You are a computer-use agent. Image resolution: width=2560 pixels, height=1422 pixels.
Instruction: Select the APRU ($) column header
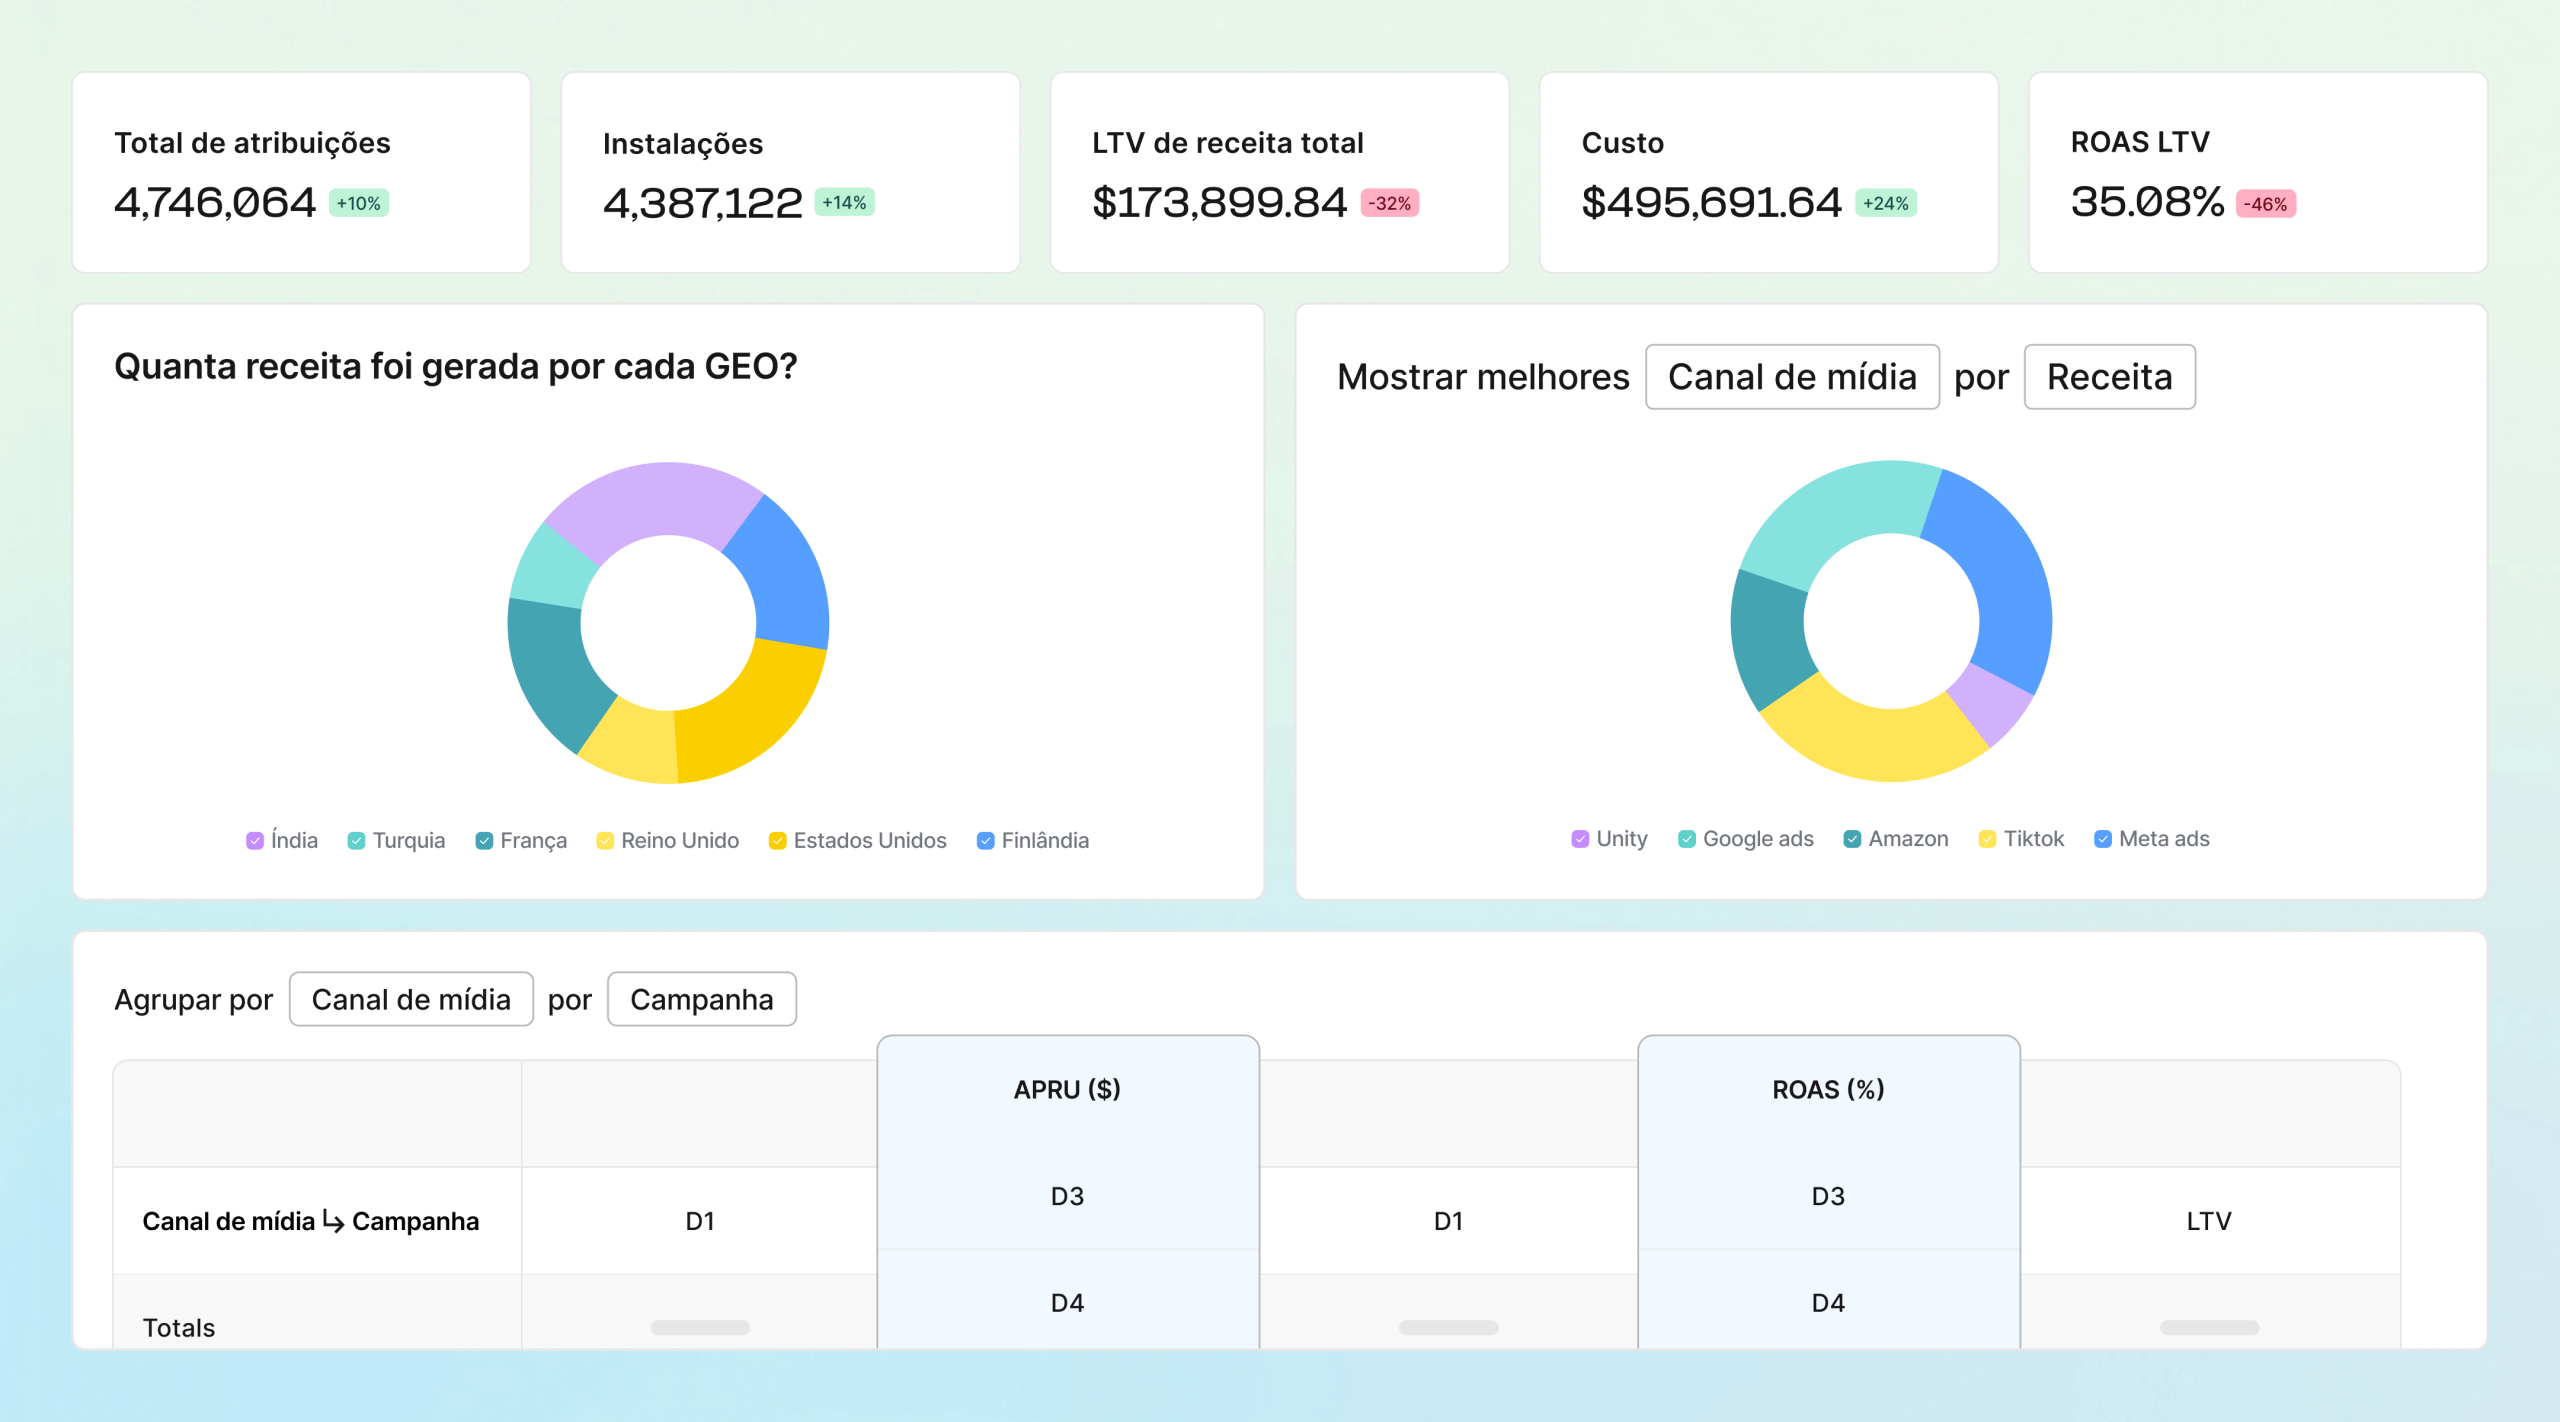[1067, 1089]
